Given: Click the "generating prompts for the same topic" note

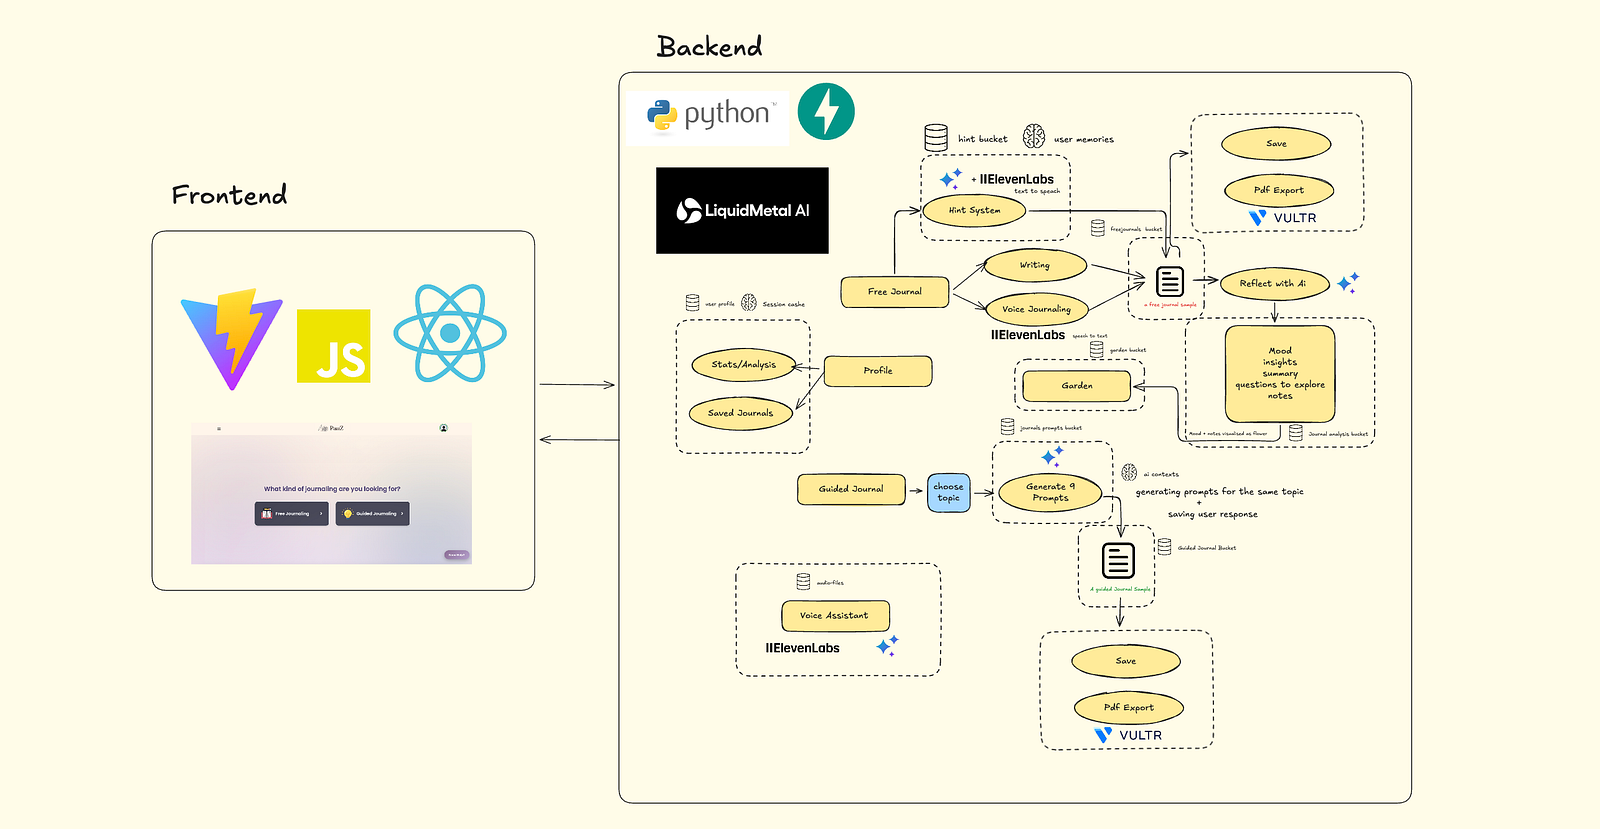Looking at the screenshot, I should 1220,492.
